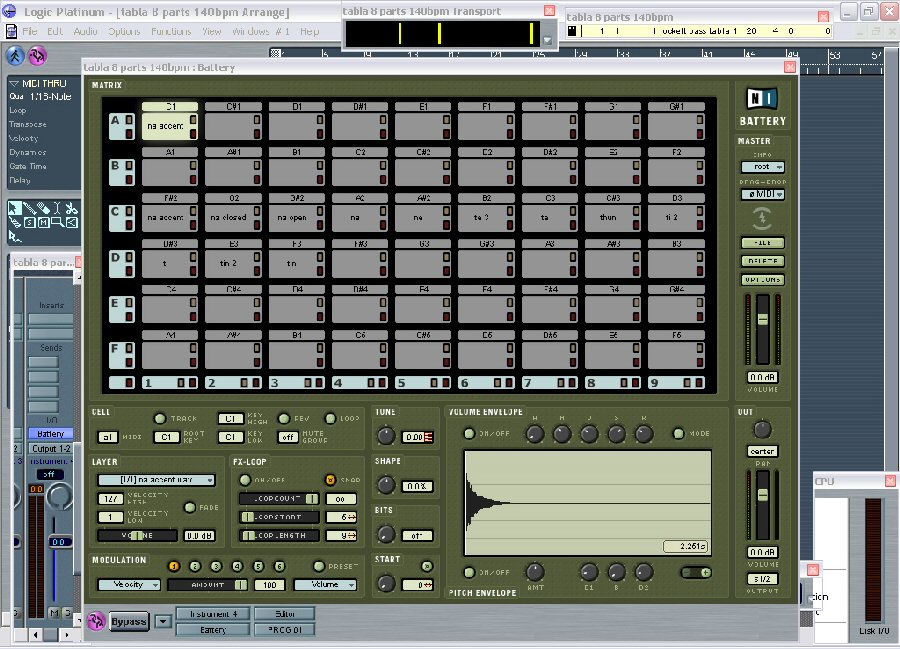Toggle FX-Loop On/Off

point(244,480)
